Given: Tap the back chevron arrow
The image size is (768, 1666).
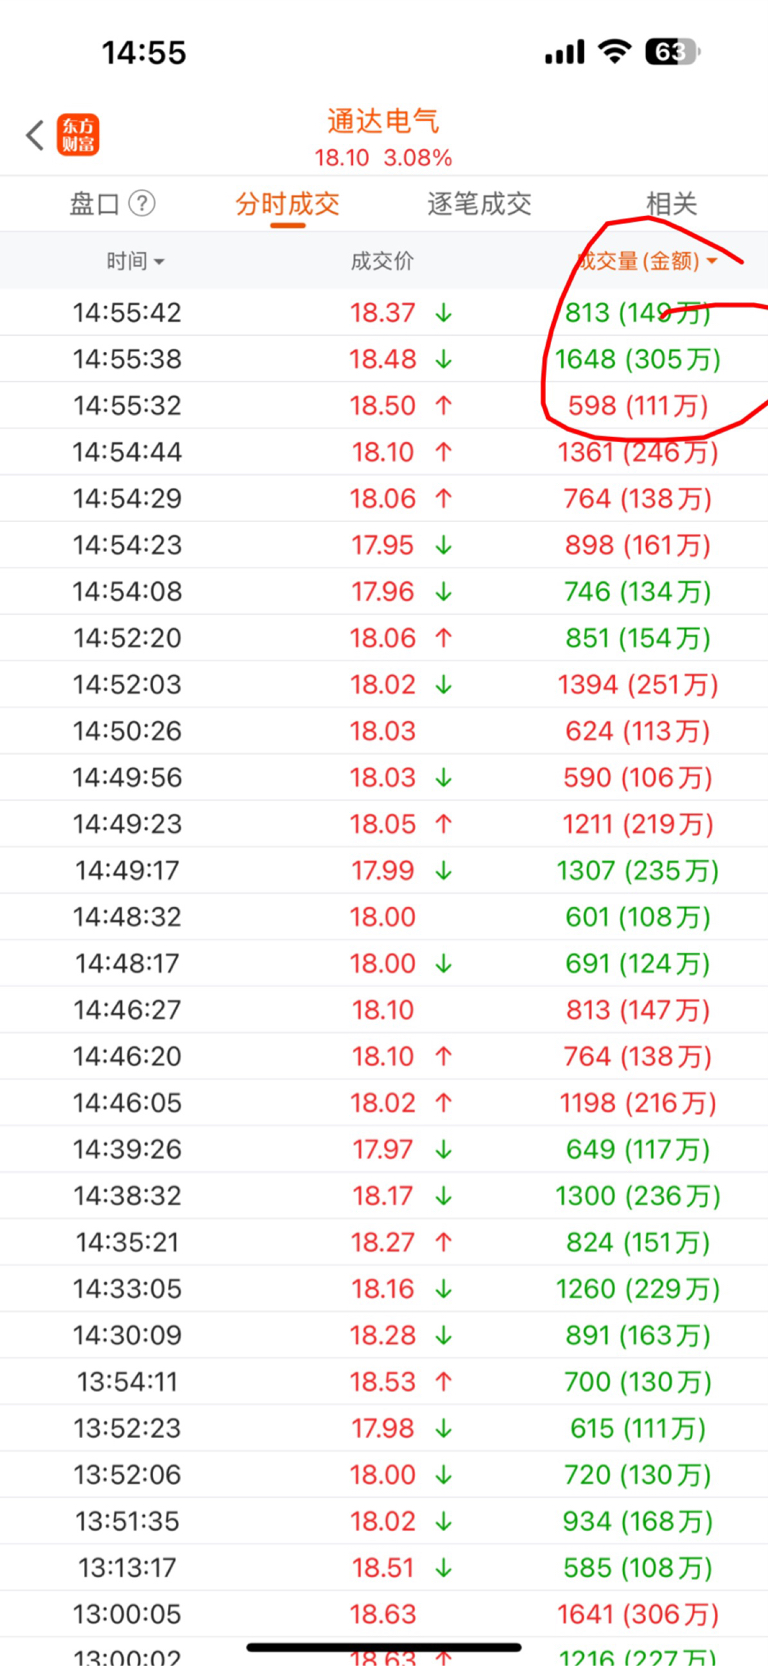Looking at the screenshot, I should [x=35, y=134].
